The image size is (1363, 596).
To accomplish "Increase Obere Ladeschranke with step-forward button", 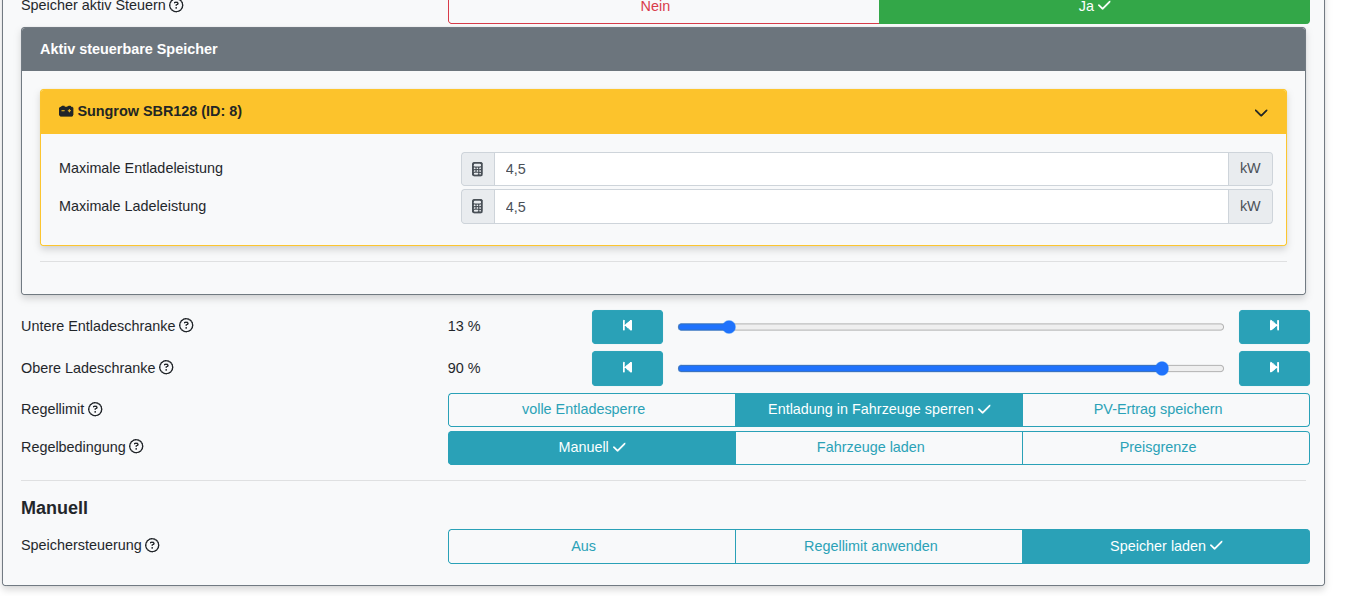I will [x=1274, y=369].
